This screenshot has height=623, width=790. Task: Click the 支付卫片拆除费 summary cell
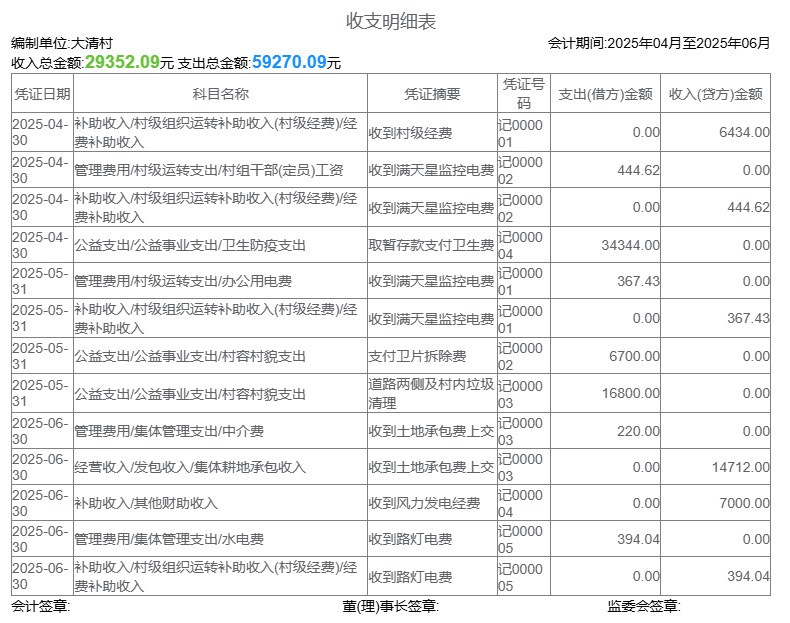(x=418, y=356)
